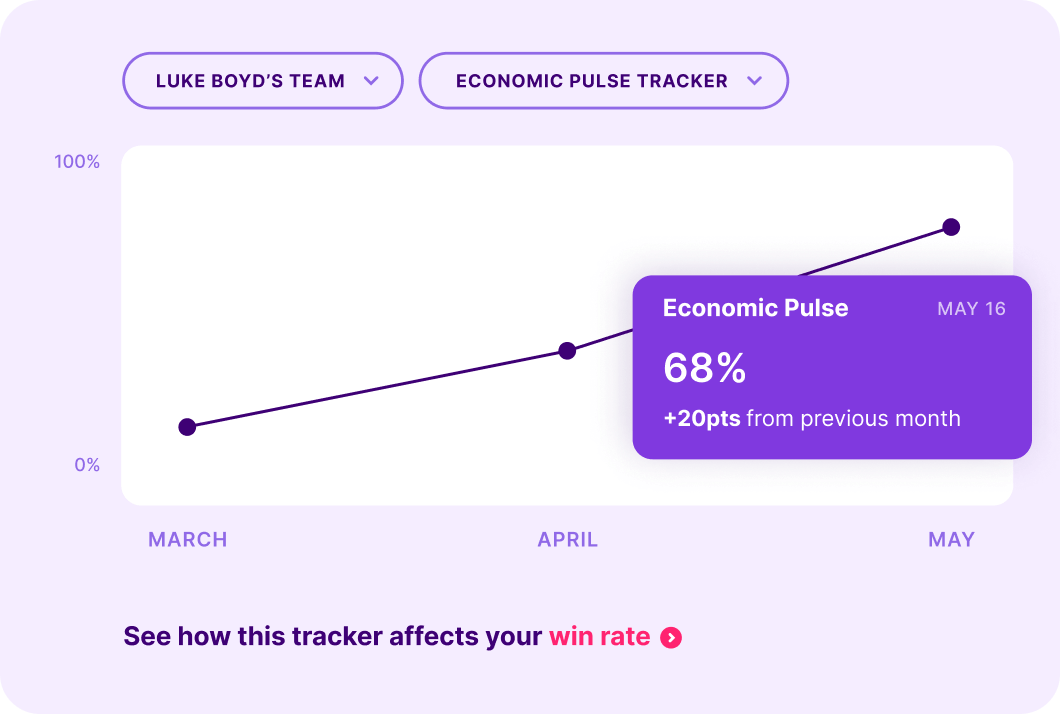Screen dimensions: 1060x714
Task: Click the MAY 16 date in tooltip
Action: pyautogui.click(x=971, y=309)
